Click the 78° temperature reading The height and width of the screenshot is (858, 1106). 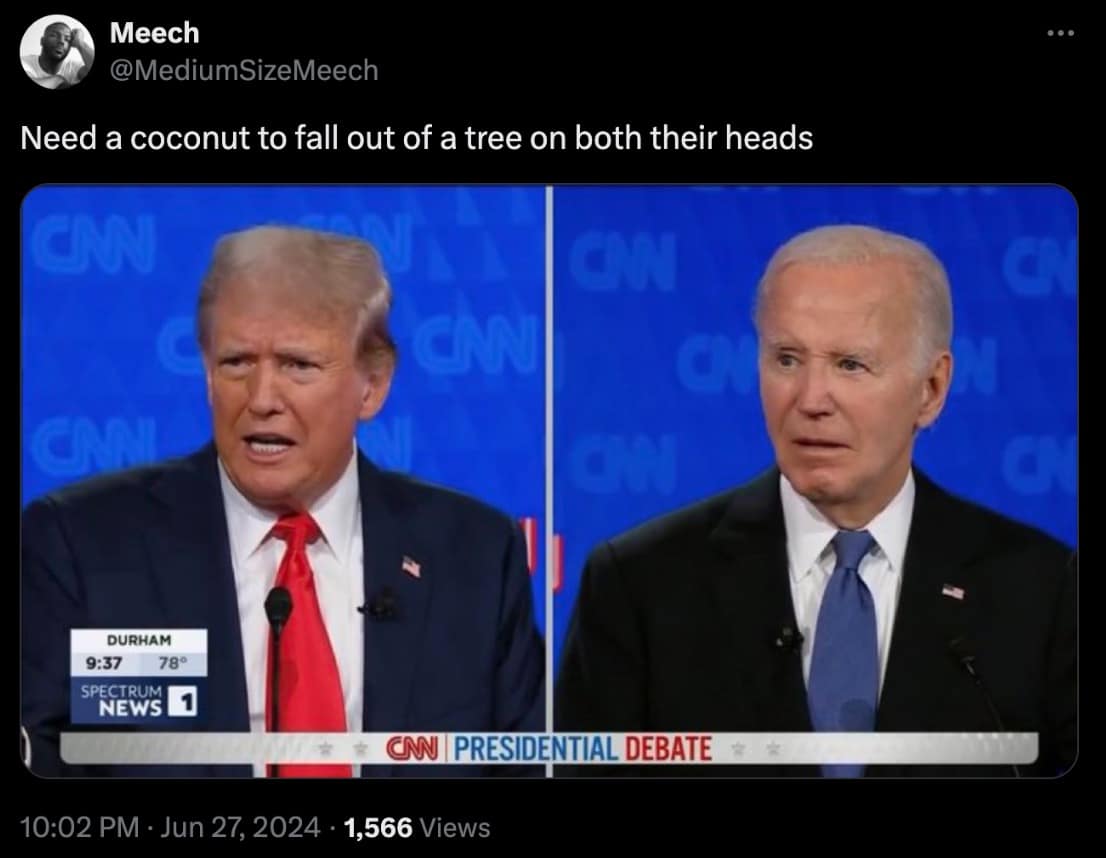(173, 663)
